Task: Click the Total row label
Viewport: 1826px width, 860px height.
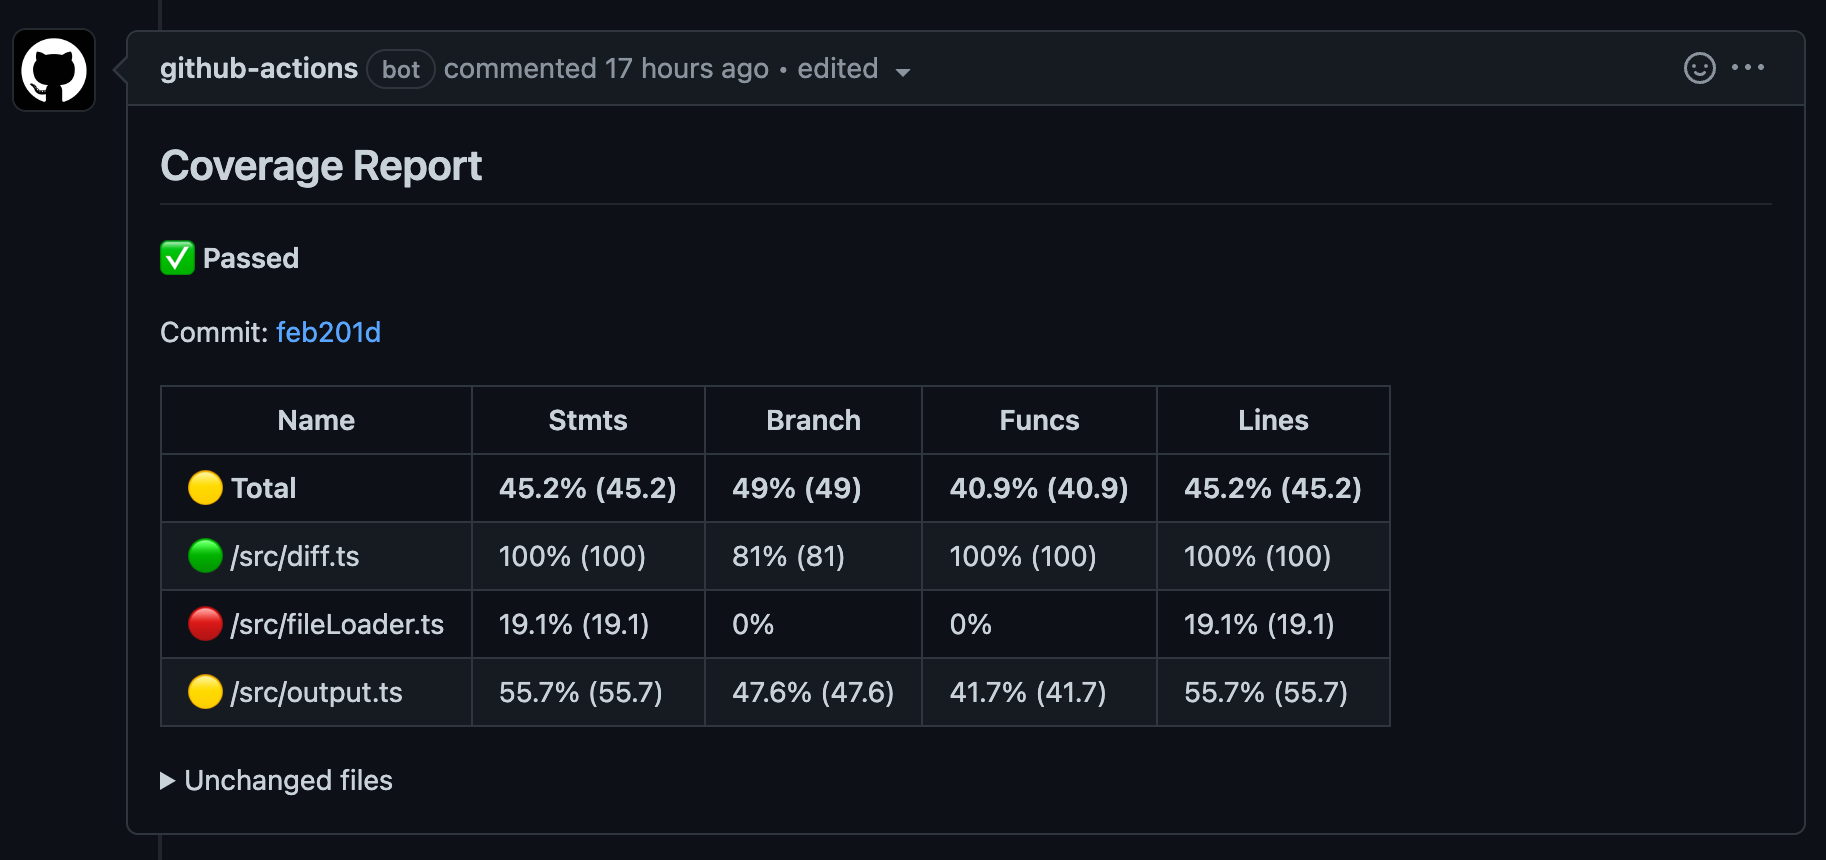Action: pyautogui.click(x=263, y=488)
